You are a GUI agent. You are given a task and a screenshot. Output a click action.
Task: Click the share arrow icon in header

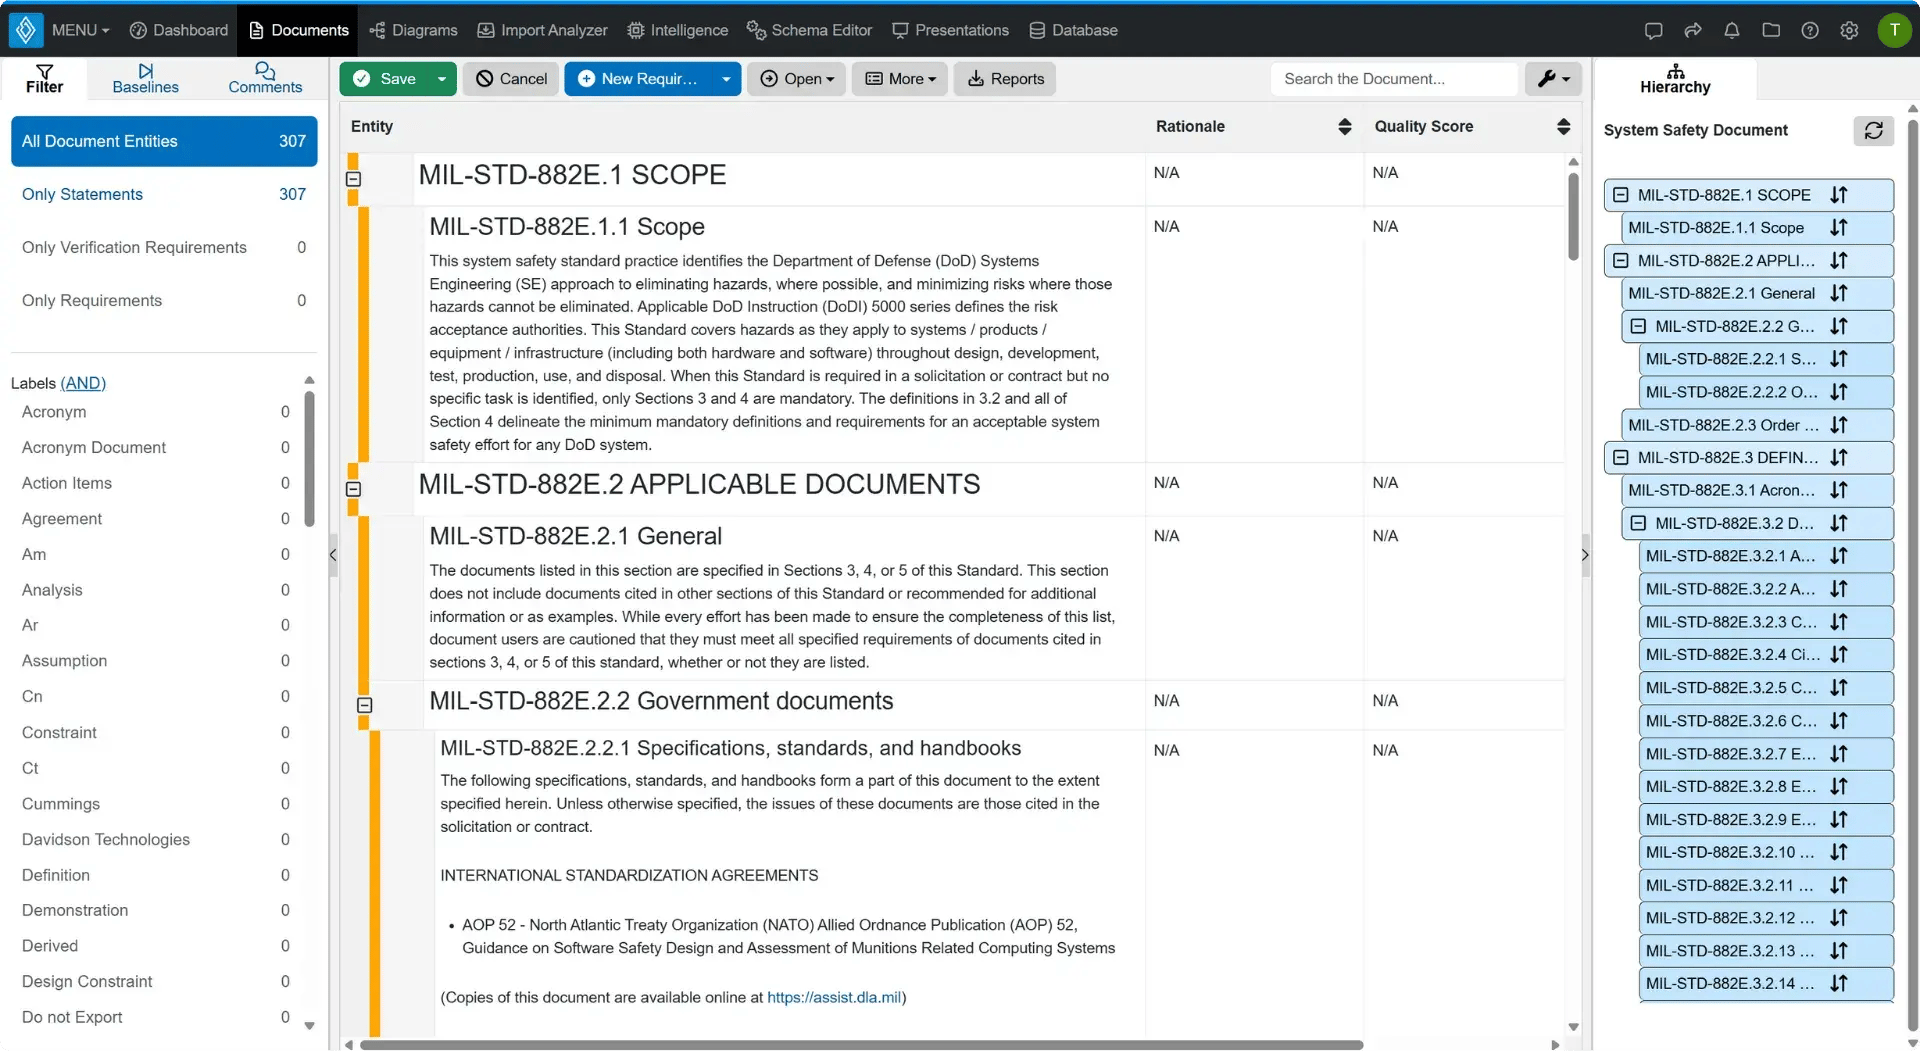[1693, 30]
